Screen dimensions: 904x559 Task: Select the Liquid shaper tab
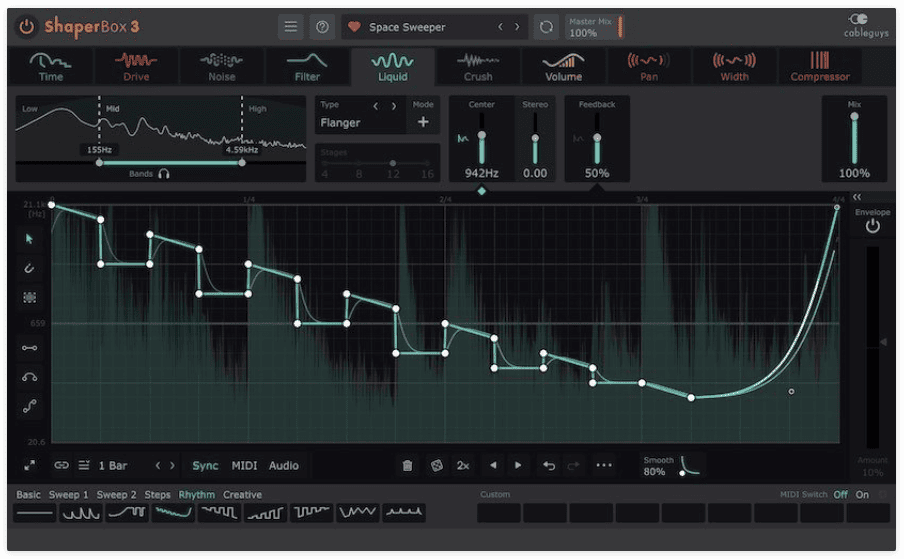pyautogui.click(x=393, y=67)
